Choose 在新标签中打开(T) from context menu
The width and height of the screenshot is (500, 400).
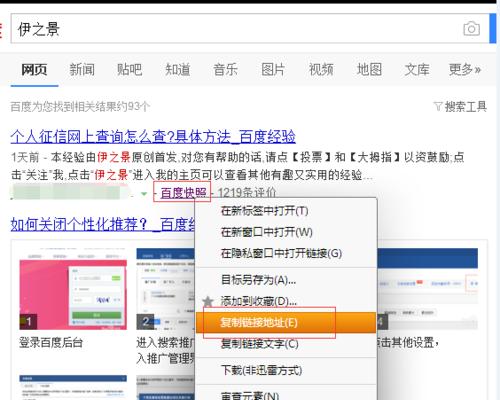tap(264, 211)
